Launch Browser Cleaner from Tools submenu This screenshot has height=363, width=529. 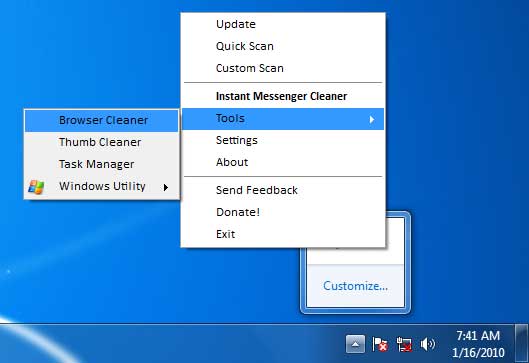point(101,120)
